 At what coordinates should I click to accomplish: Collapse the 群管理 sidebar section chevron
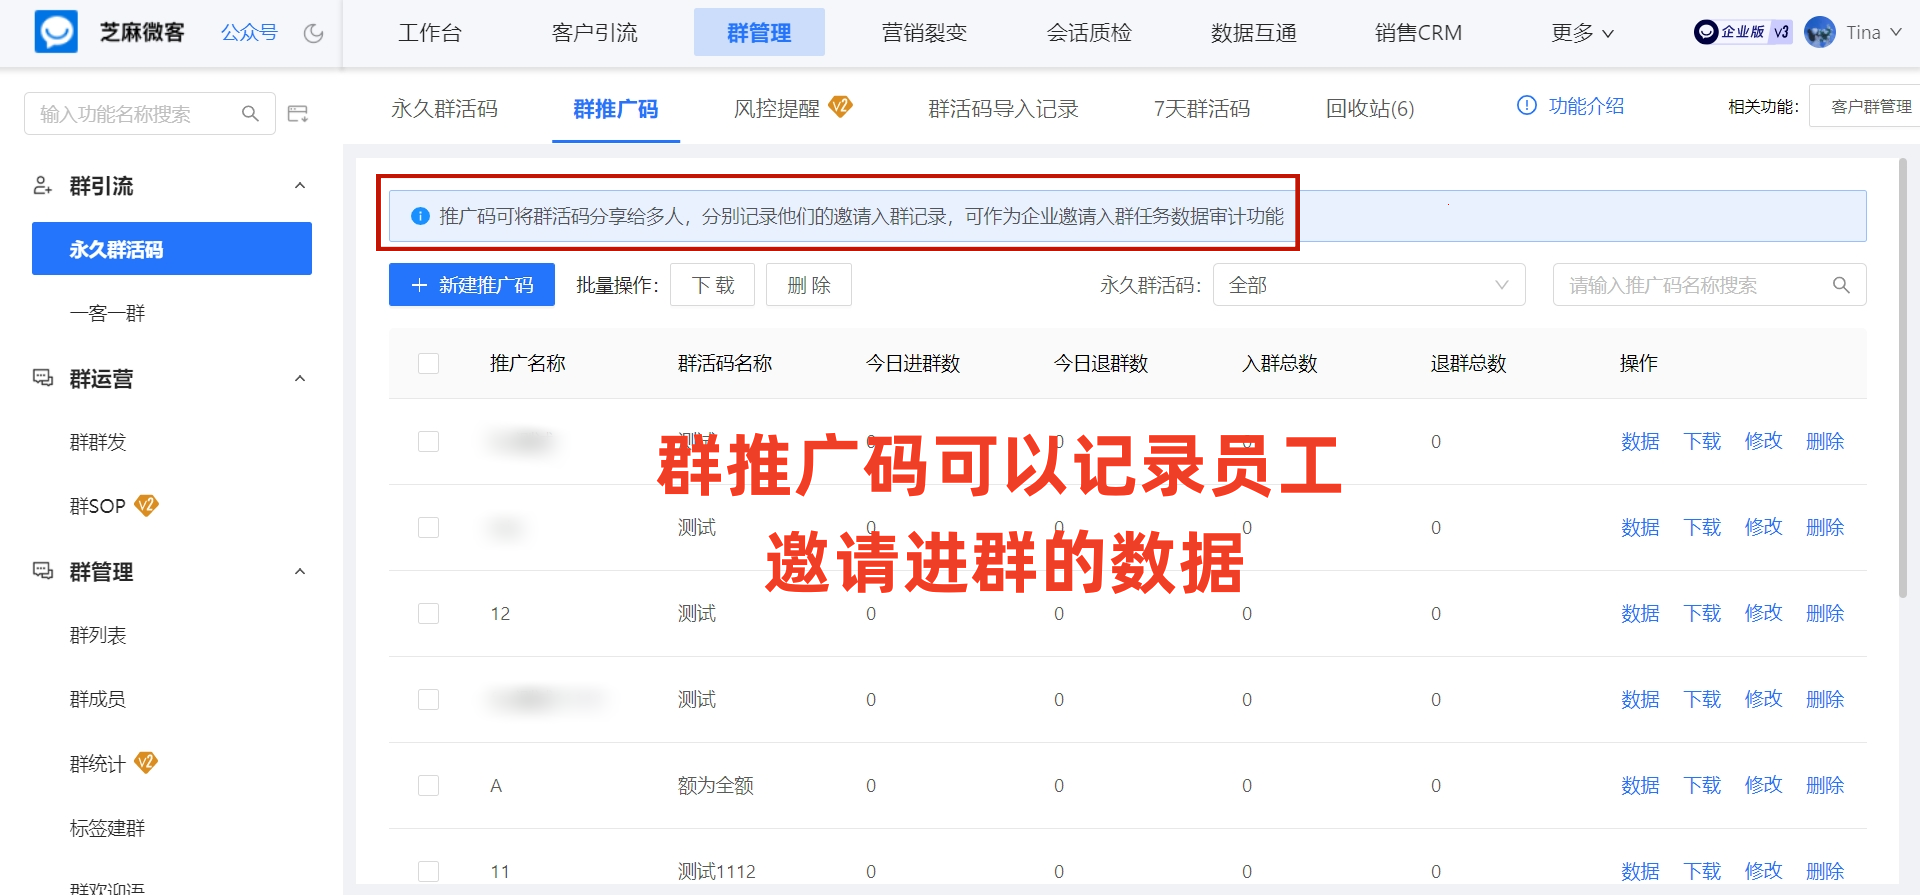click(x=300, y=571)
